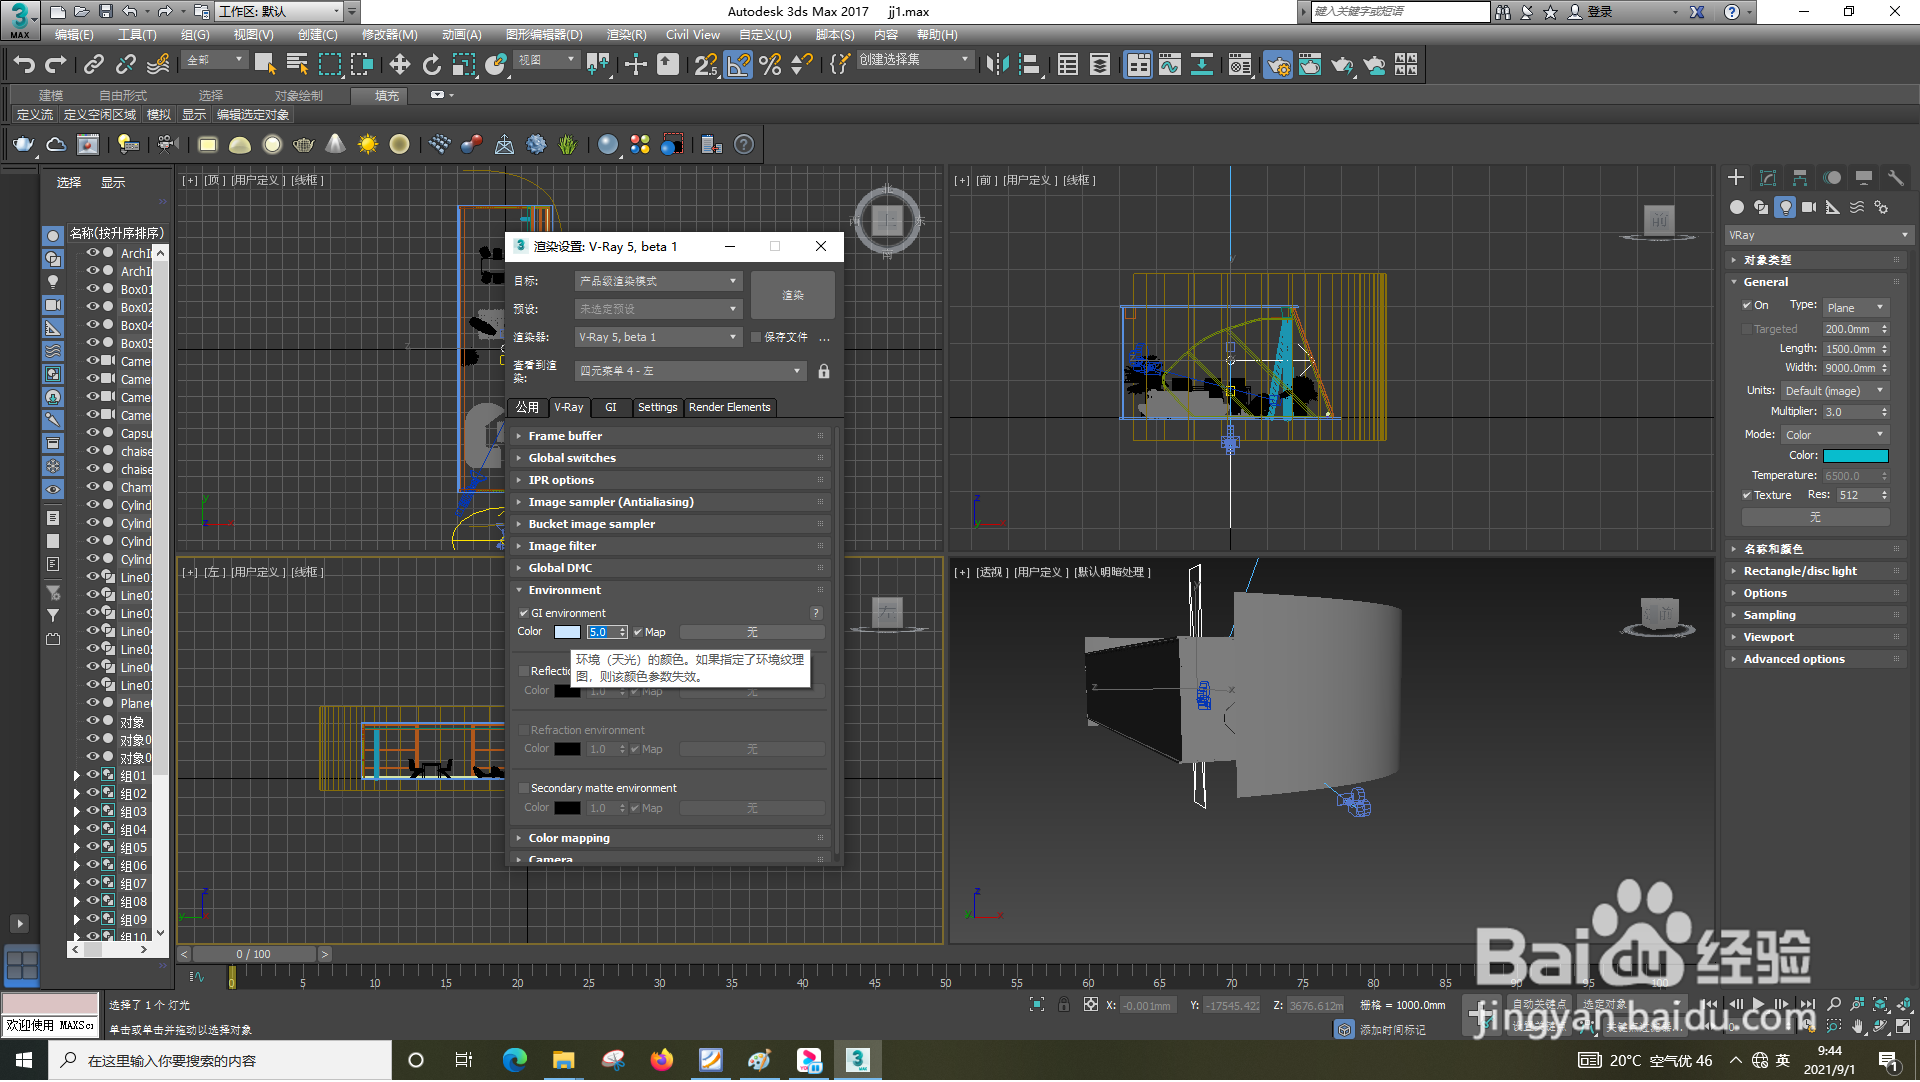Image resolution: width=1920 pixels, height=1082 pixels.
Task: Enable the Secondary matte environment checkbox
Action: click(x=523, y=788)
